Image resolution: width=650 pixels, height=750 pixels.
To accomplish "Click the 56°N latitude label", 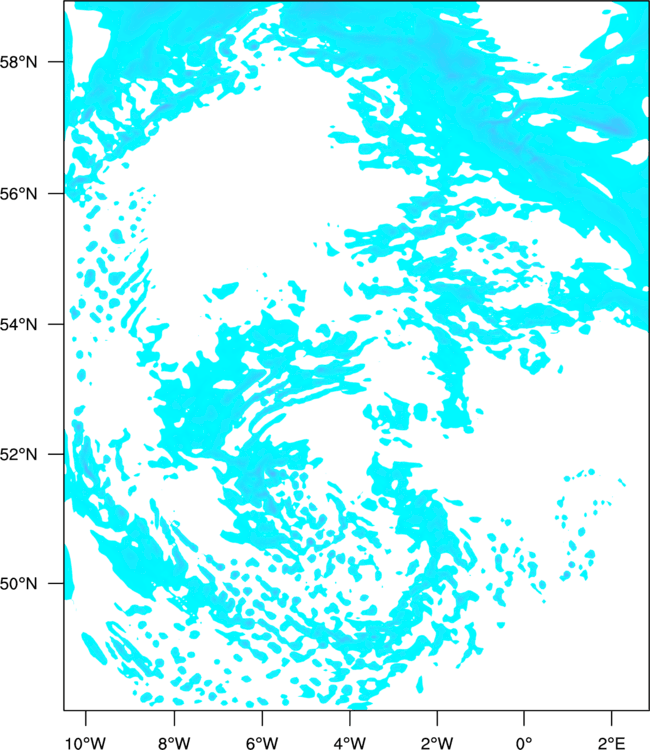I will click(19, 194).
